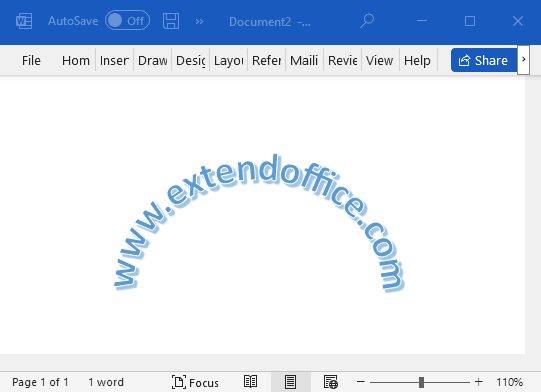Open the View ribbon tab
541x392 pixels.
pos(380,60)
